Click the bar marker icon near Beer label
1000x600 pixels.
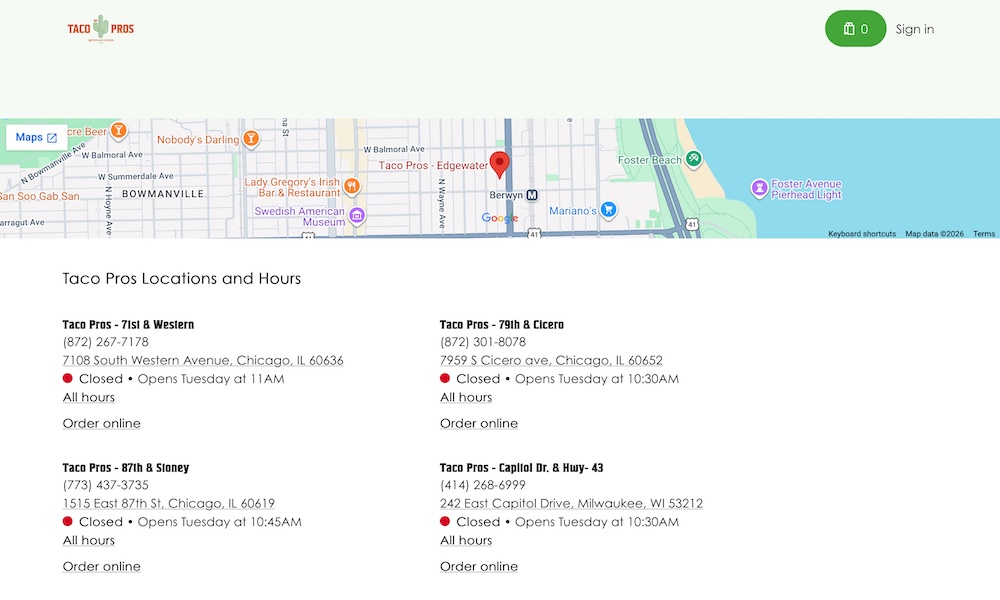pyautogui.click(x=118, y=130)
